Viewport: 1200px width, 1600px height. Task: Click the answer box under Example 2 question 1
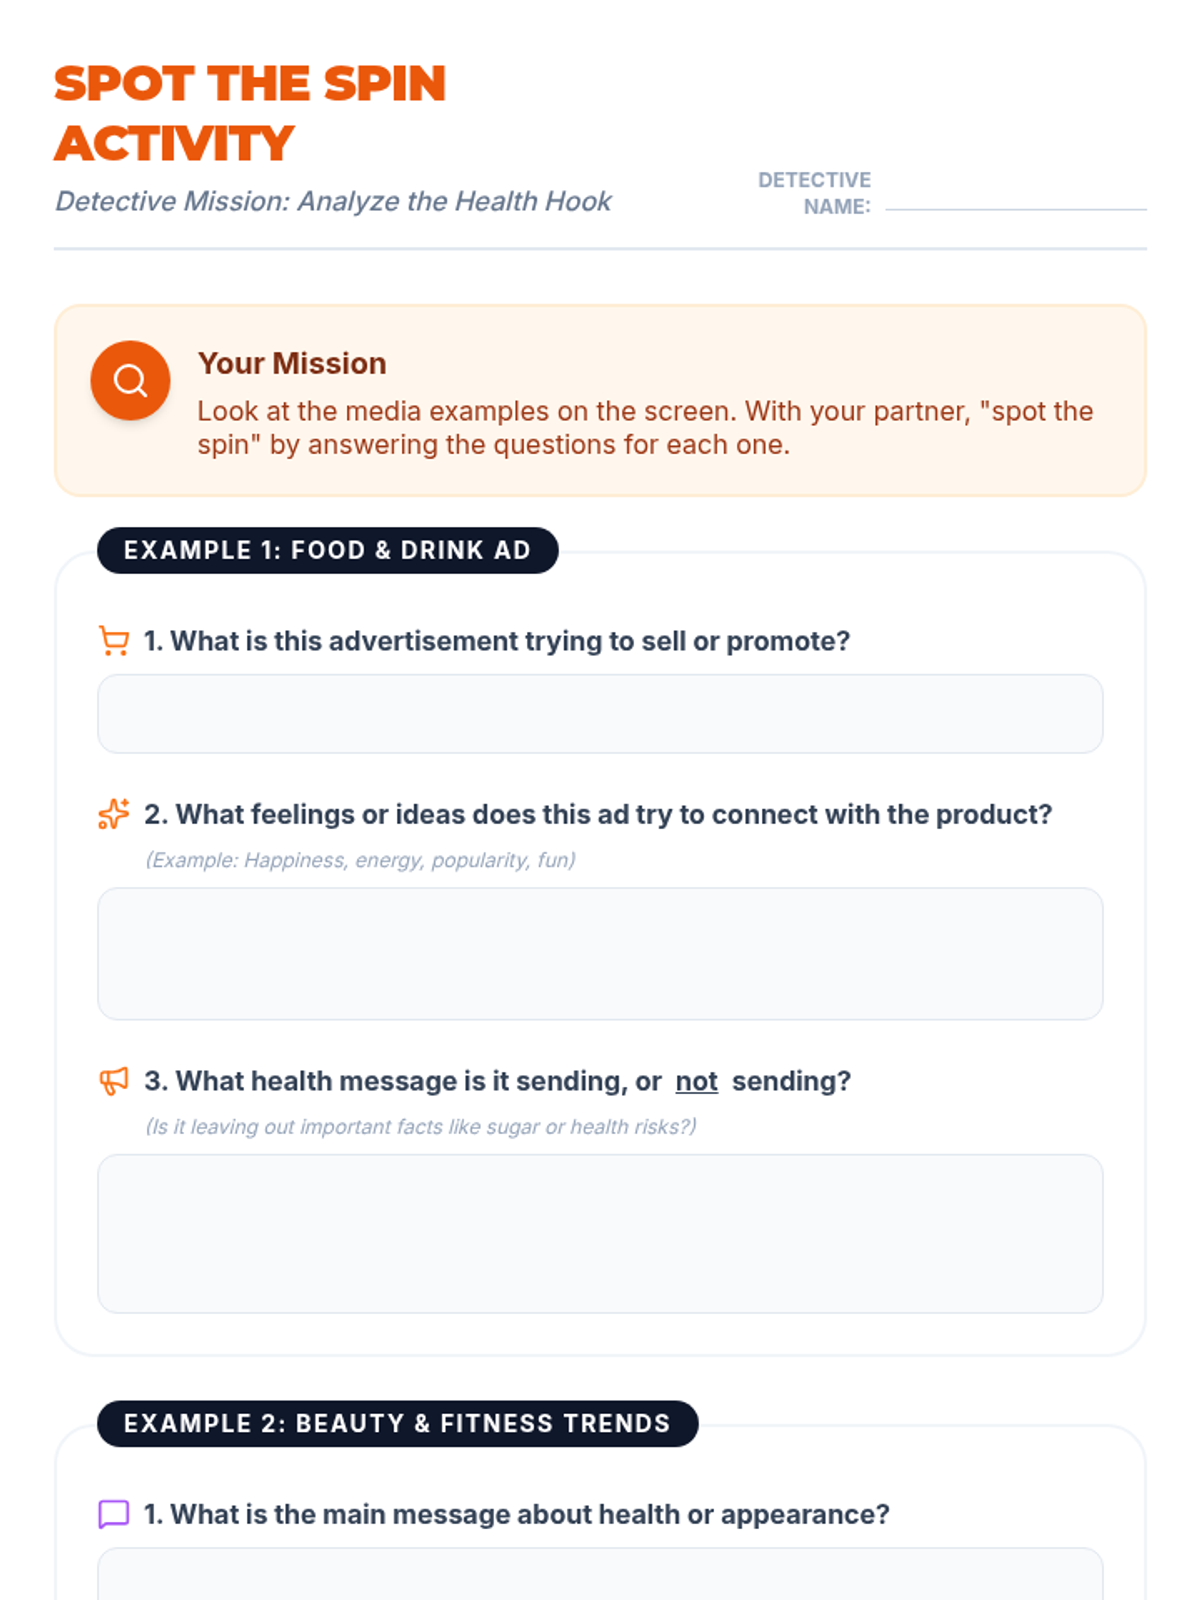click(x=600, y=1574)
